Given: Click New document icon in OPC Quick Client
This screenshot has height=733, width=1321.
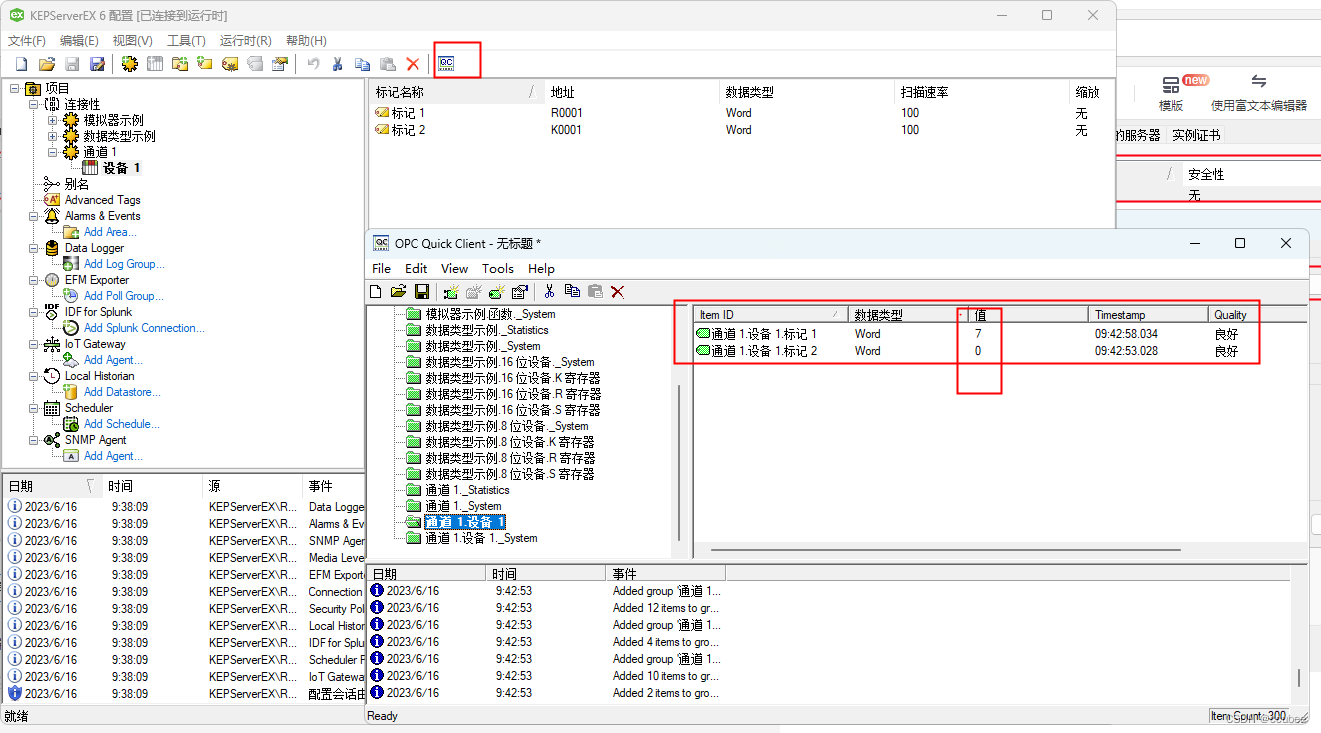Looking at the screenshot, I should (375, 292).
